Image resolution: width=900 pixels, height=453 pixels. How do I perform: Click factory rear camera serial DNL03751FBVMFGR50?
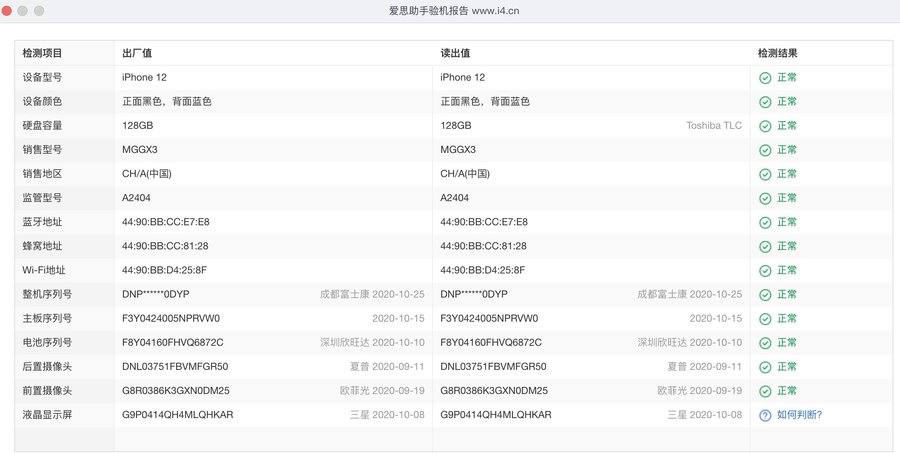tap(175, 366)
